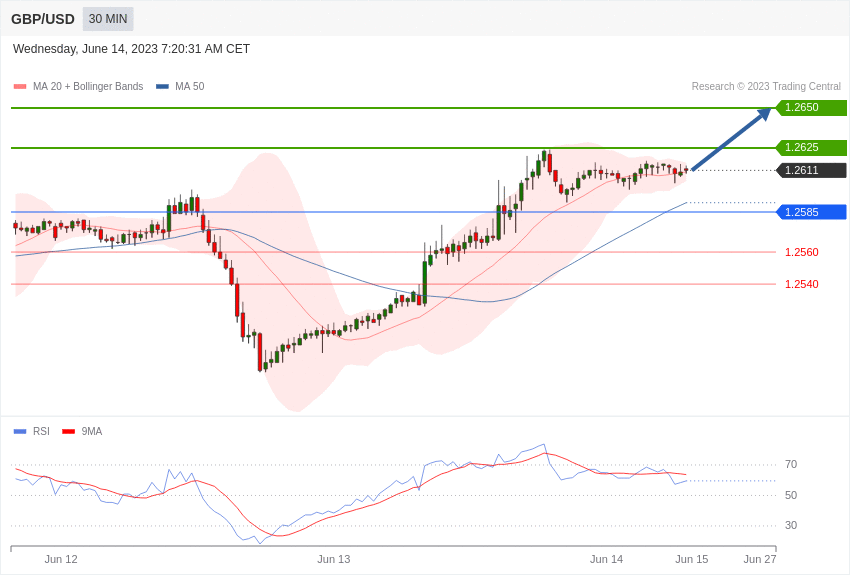Click the black 1.2611 current price tag
This screenshot has height=576, width=850.
(x=811, y=171)
